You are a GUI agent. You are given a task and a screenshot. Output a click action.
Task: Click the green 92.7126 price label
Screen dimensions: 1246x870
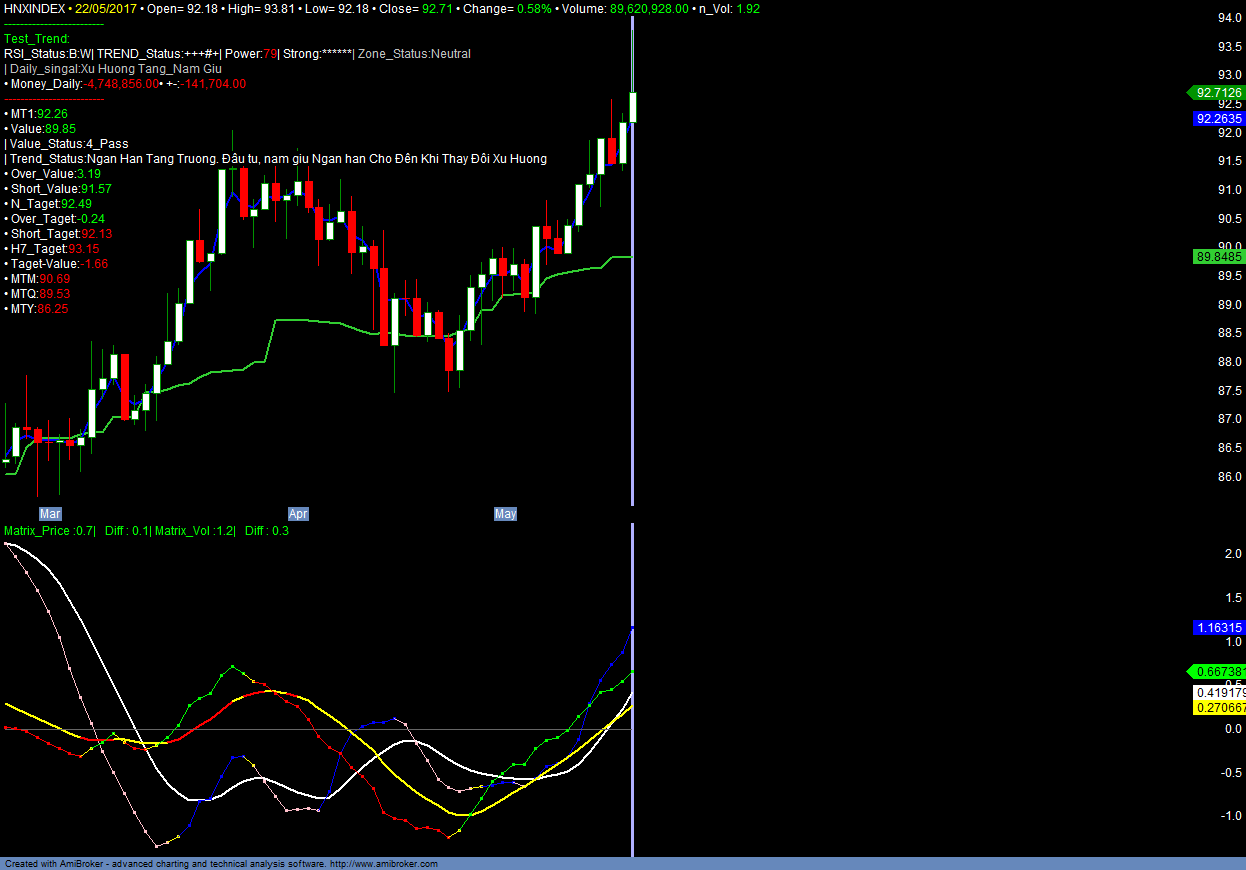pos(1216,93)
